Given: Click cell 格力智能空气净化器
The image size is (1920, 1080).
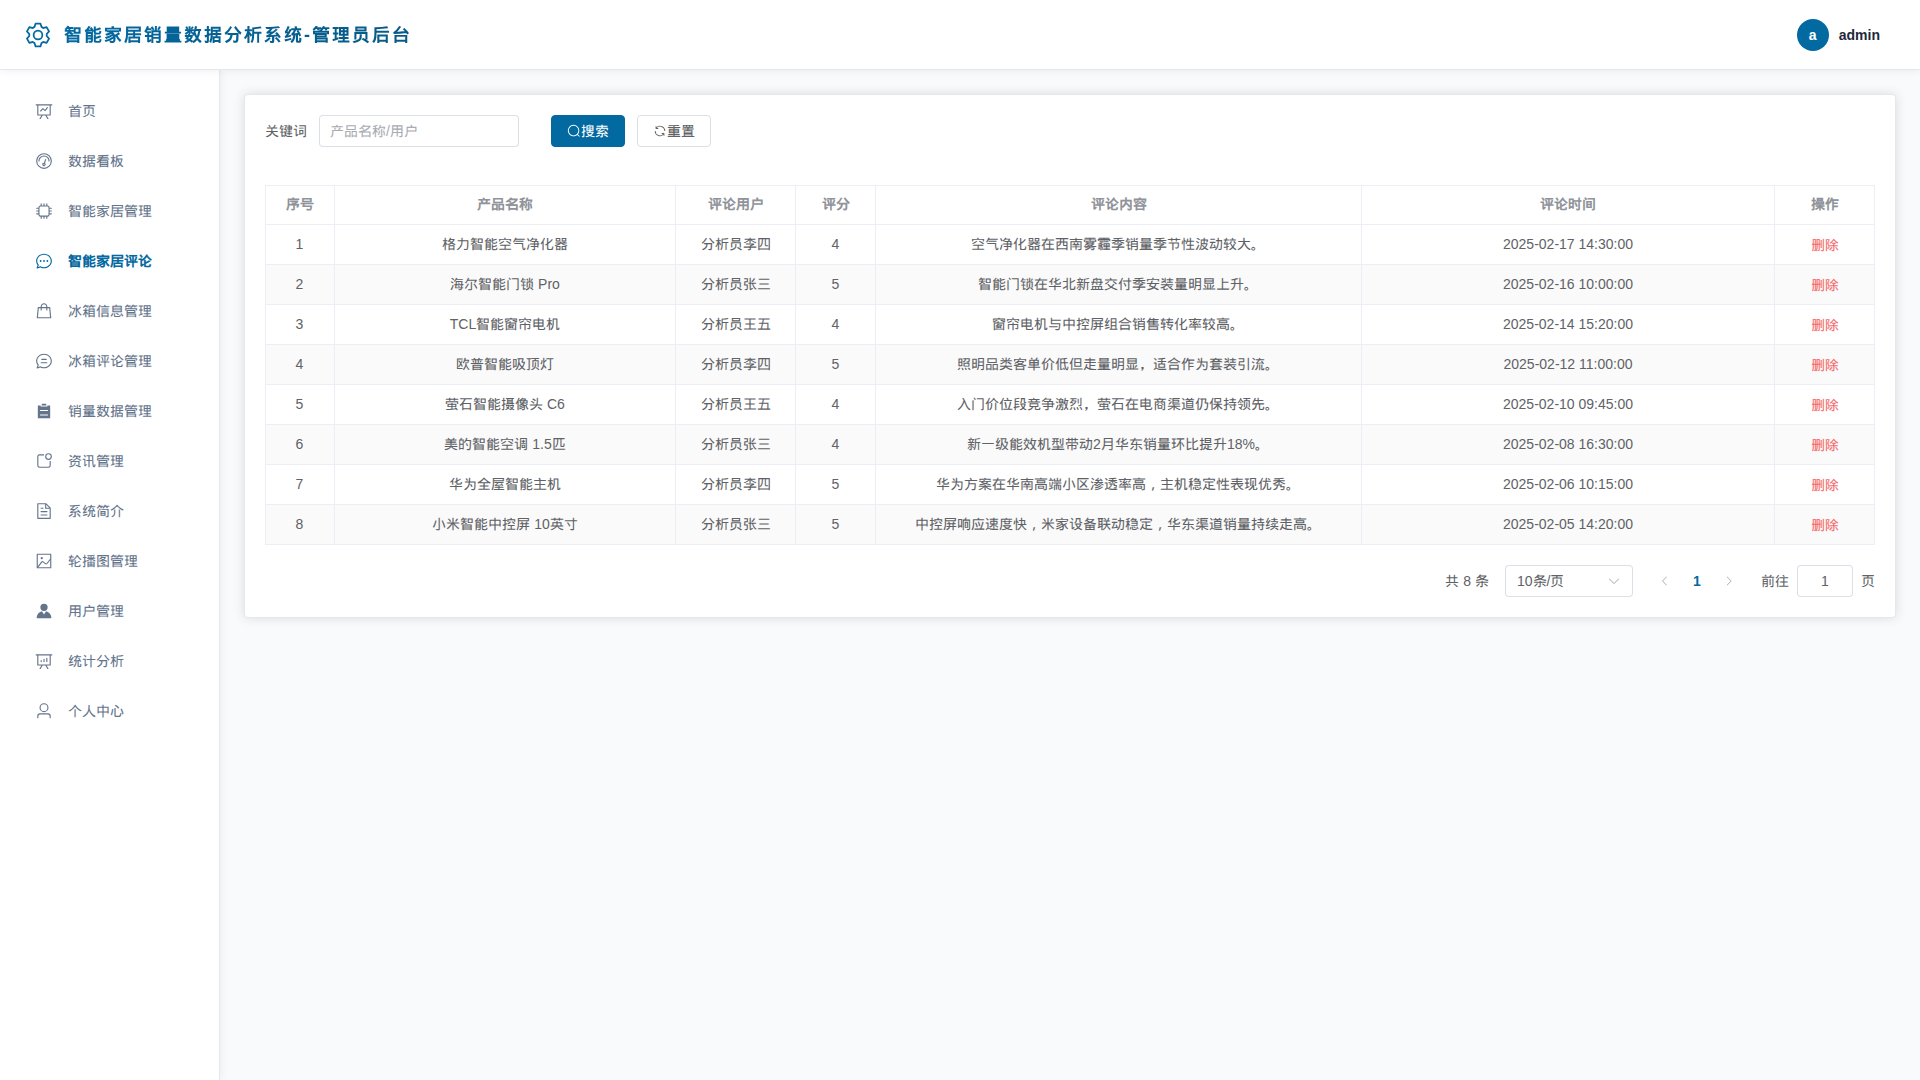Looking at the screenshot, I should click(x=504, y=244).
